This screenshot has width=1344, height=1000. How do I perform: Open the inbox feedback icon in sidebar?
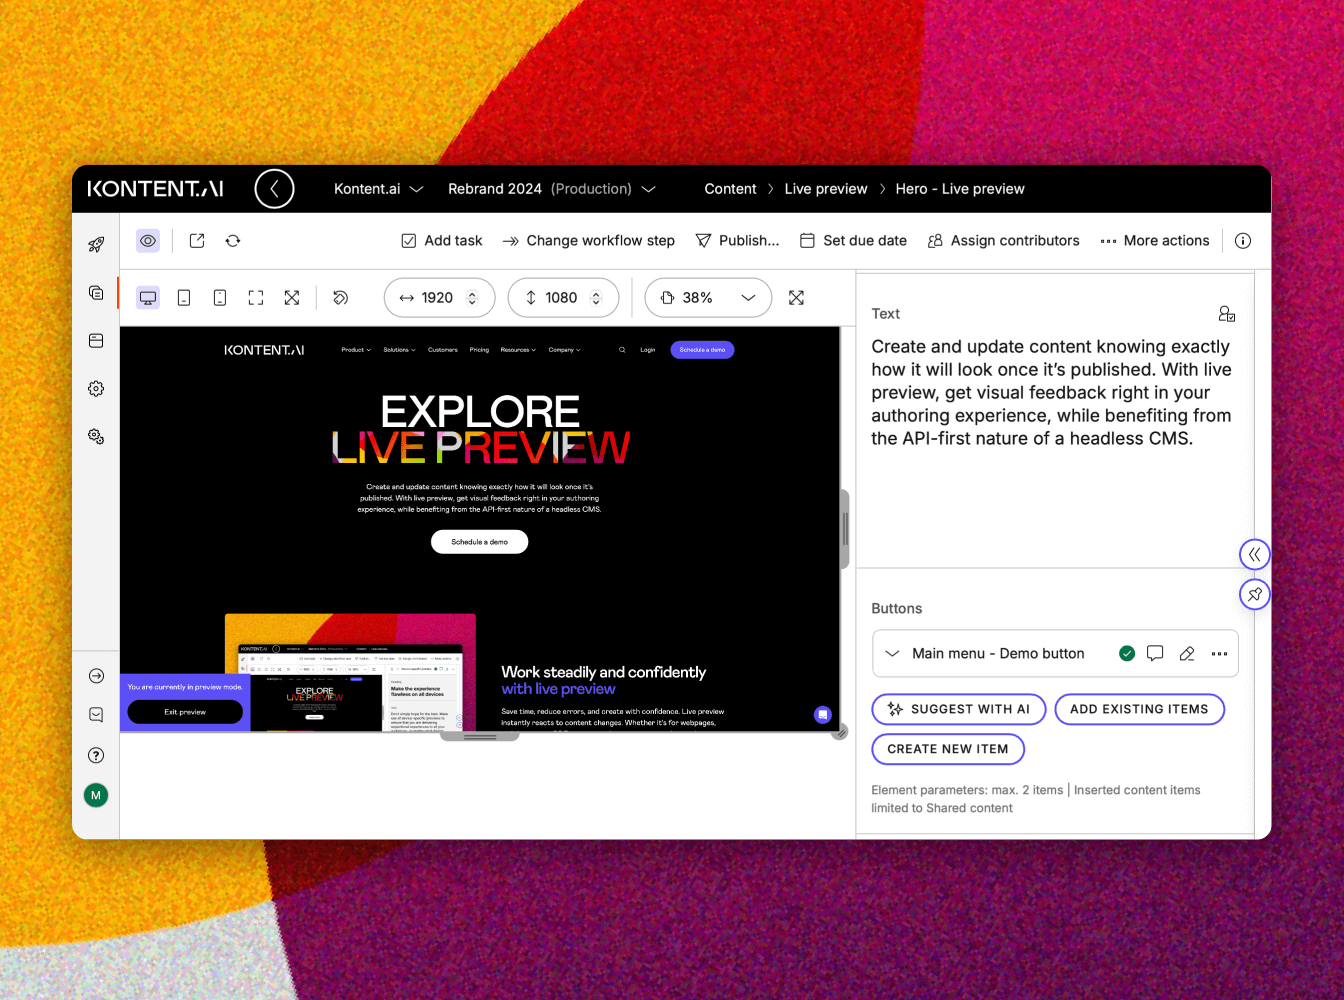96,715
